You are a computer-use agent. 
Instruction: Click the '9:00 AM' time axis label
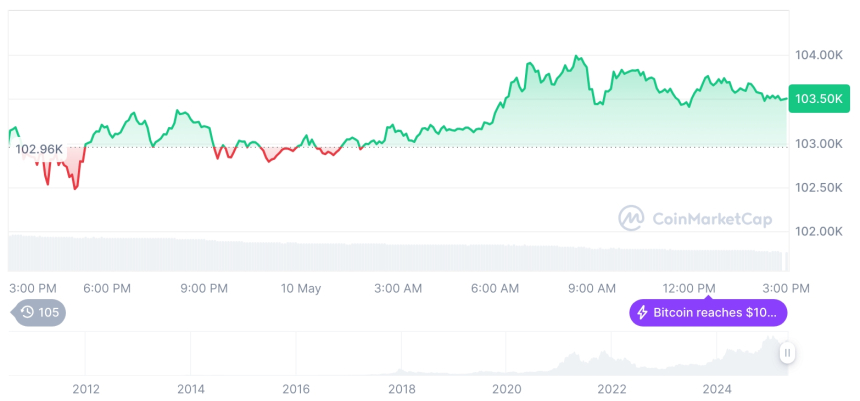click(592, 288)
